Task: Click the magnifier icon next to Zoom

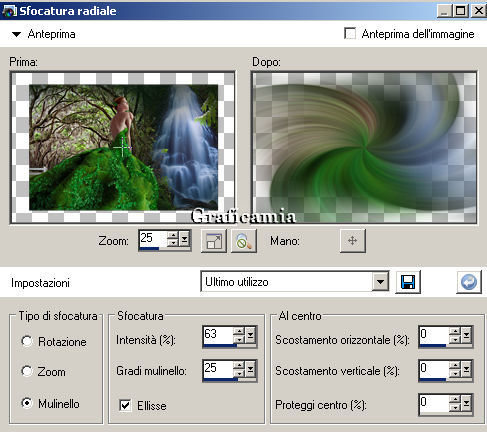Action: (244, 241)
